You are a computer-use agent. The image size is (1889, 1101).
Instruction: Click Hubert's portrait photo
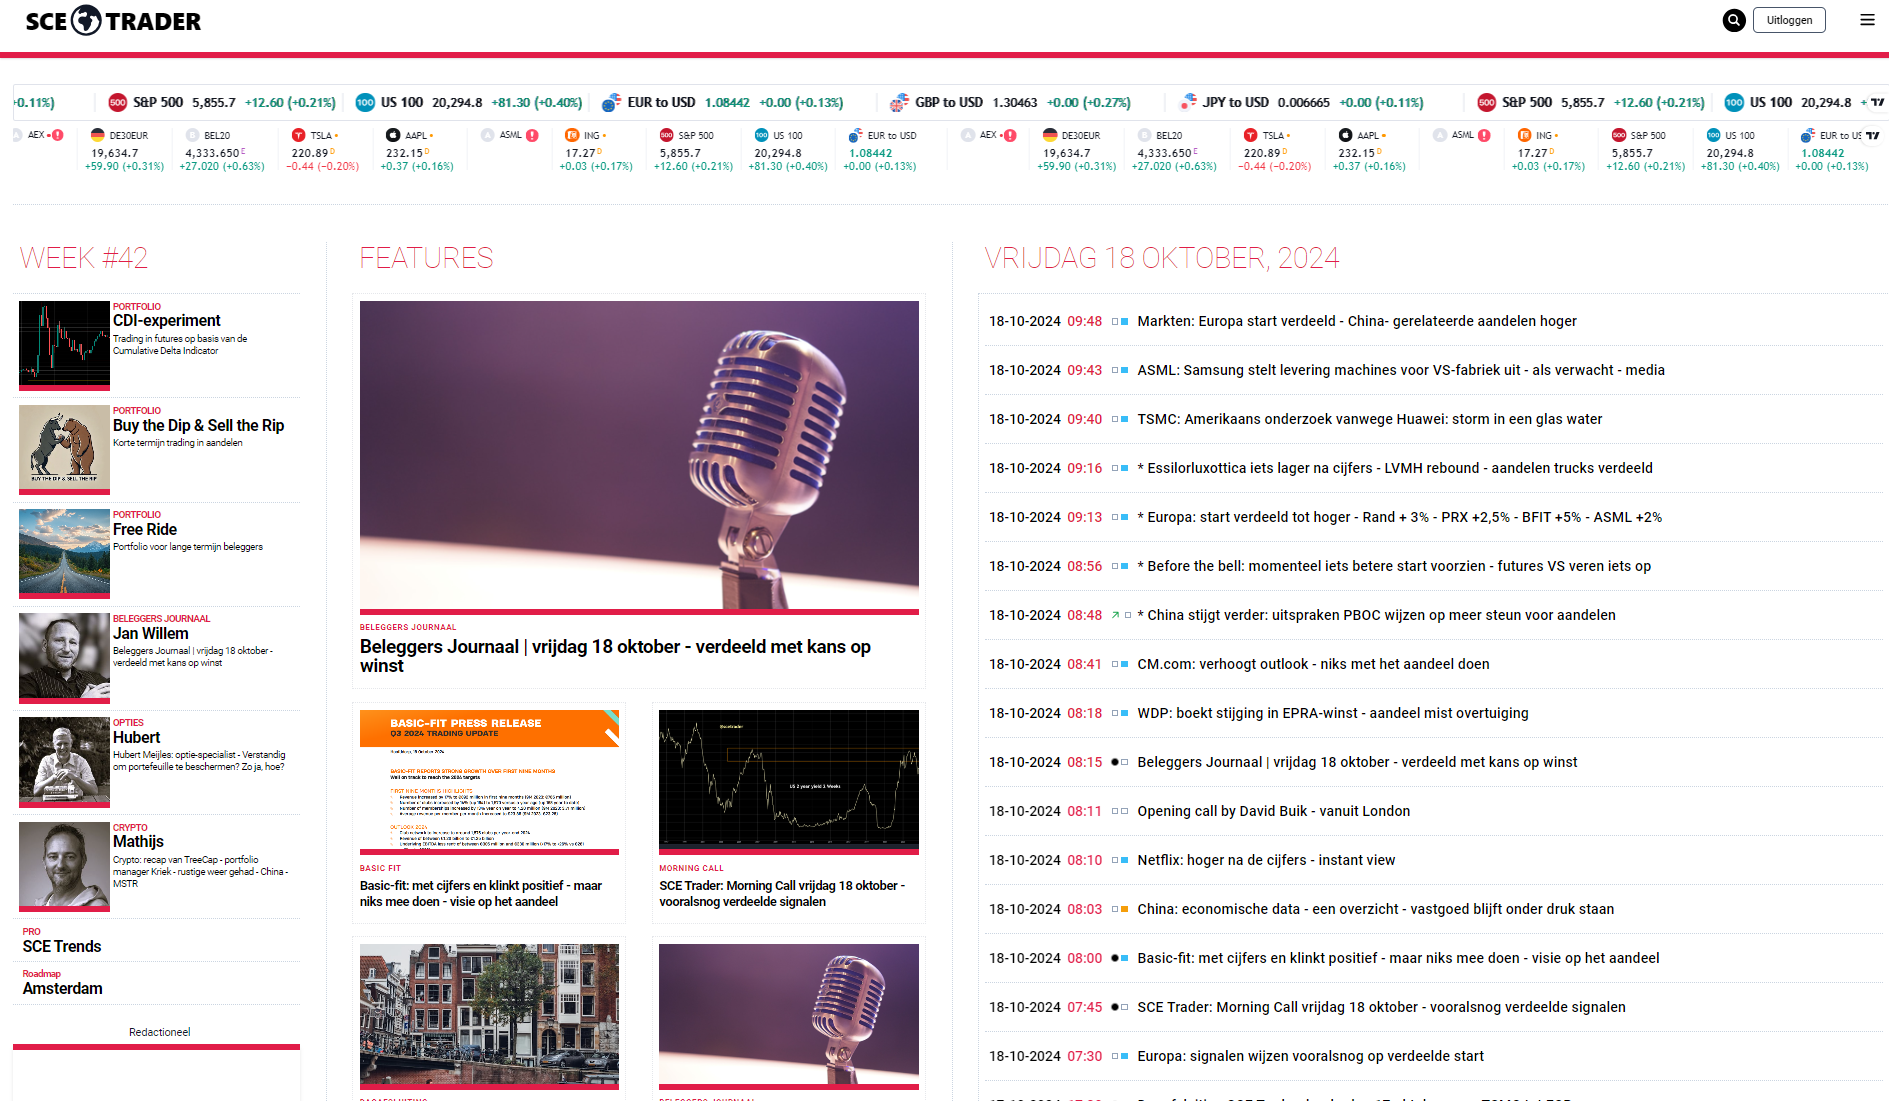pos(64,760)
